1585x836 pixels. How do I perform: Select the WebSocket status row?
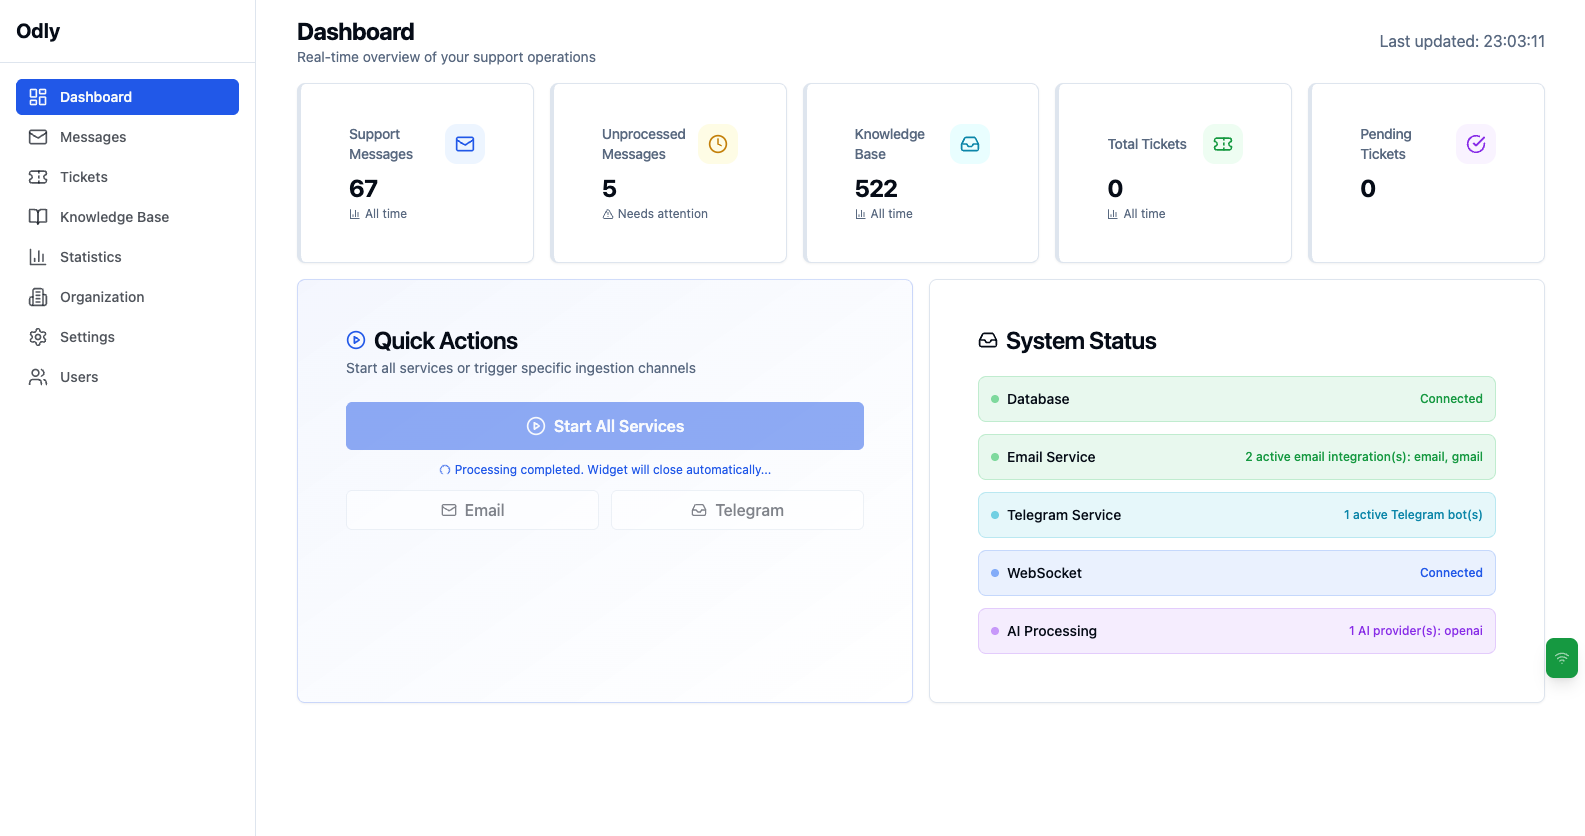1237,573
